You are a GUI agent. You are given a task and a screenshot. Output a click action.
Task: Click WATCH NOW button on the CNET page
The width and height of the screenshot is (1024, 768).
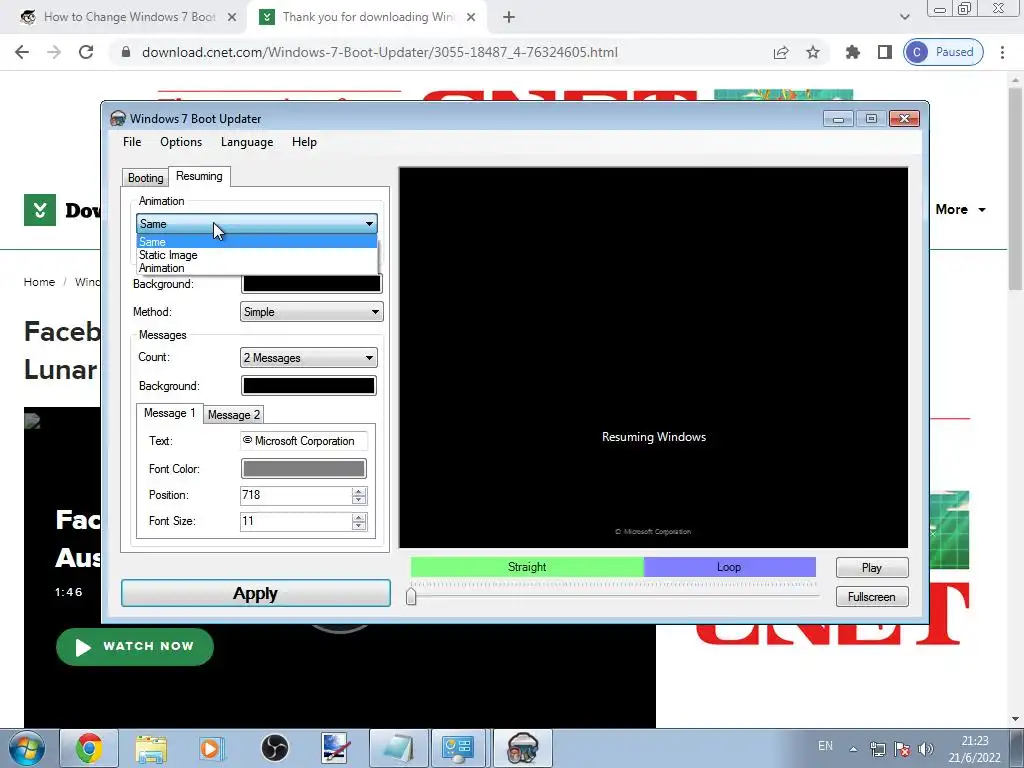point(135,647)
